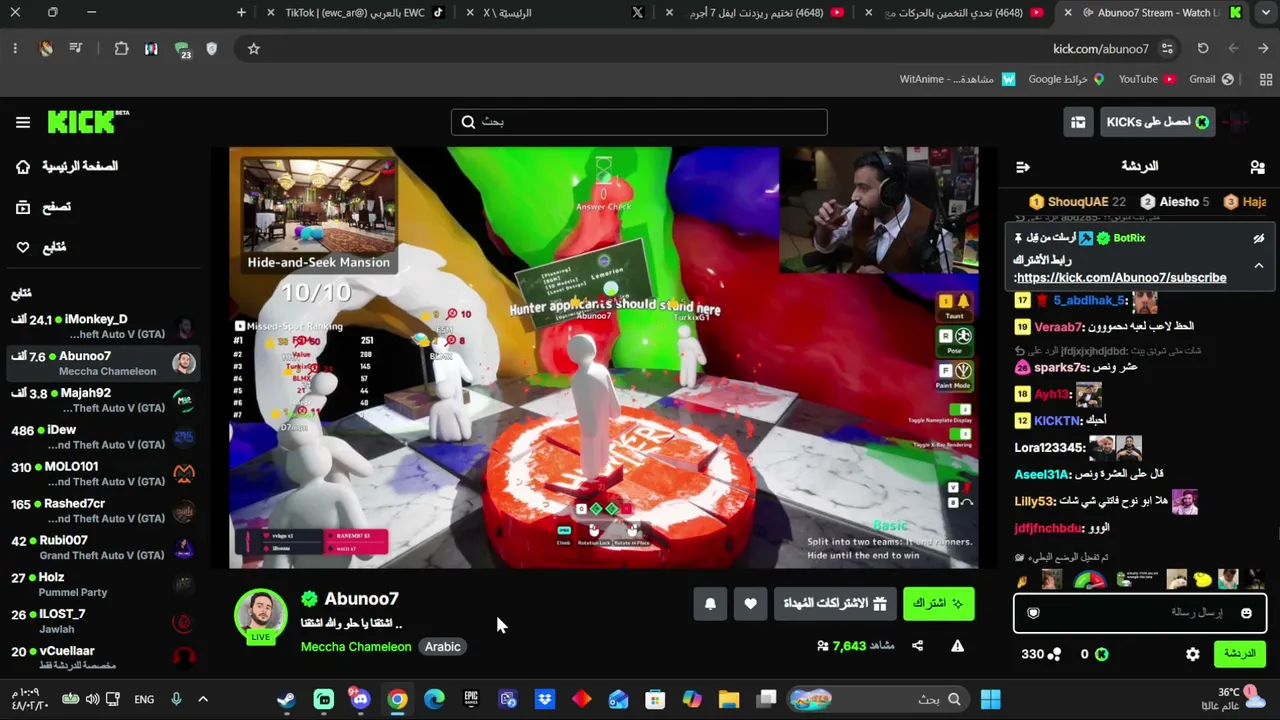Hide the pinned BotRix message

click(x=1259, y=239)
